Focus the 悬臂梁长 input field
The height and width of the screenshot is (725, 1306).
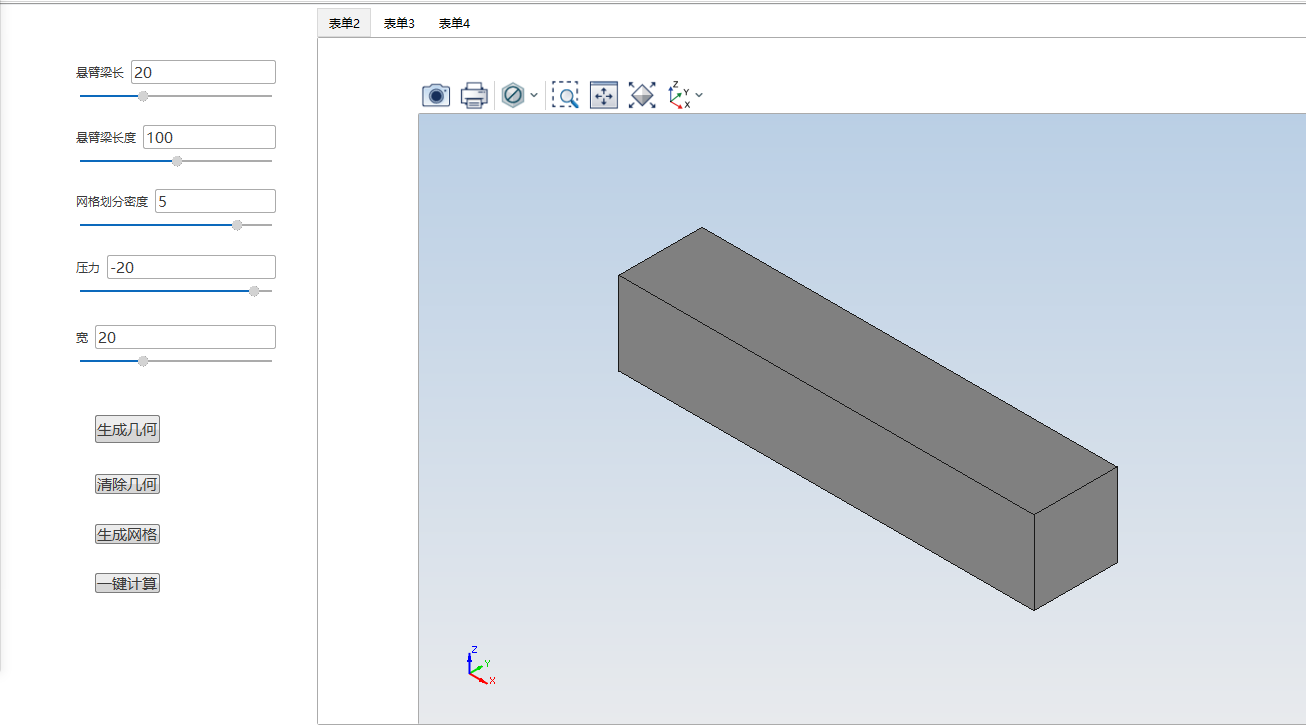[x=203, y=72]
